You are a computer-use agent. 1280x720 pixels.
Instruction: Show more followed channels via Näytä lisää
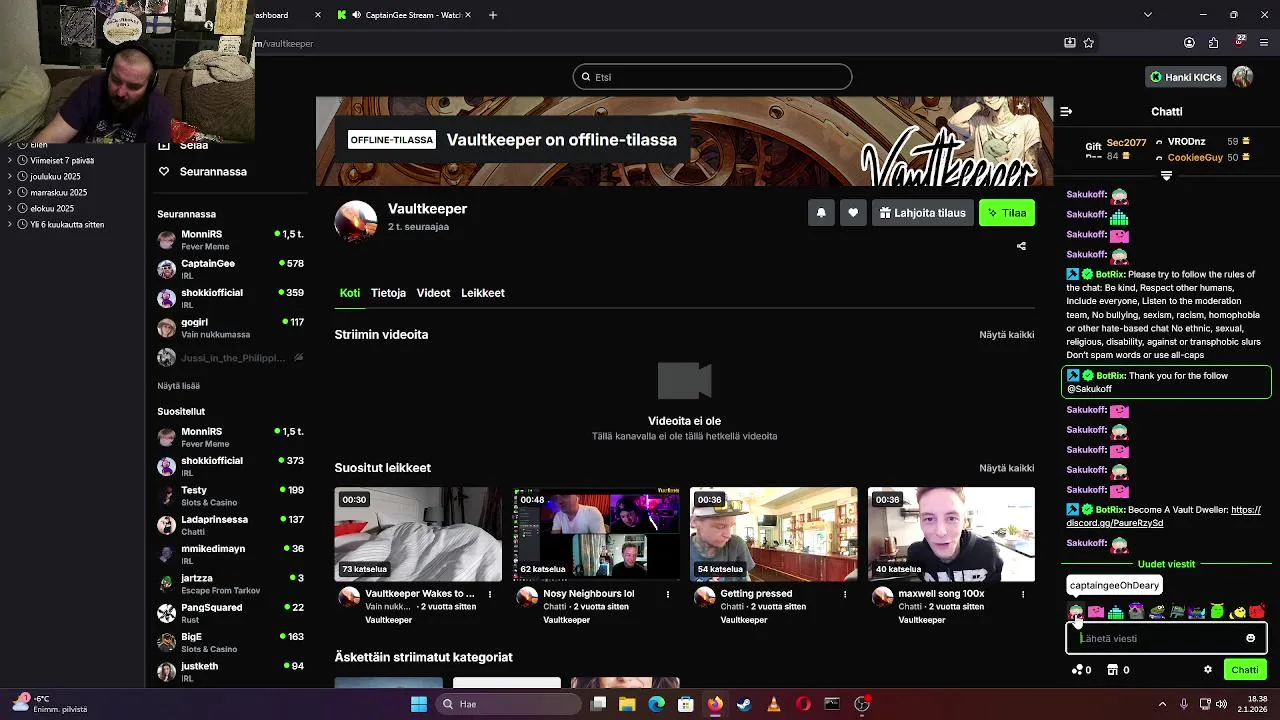click(178, 386)
